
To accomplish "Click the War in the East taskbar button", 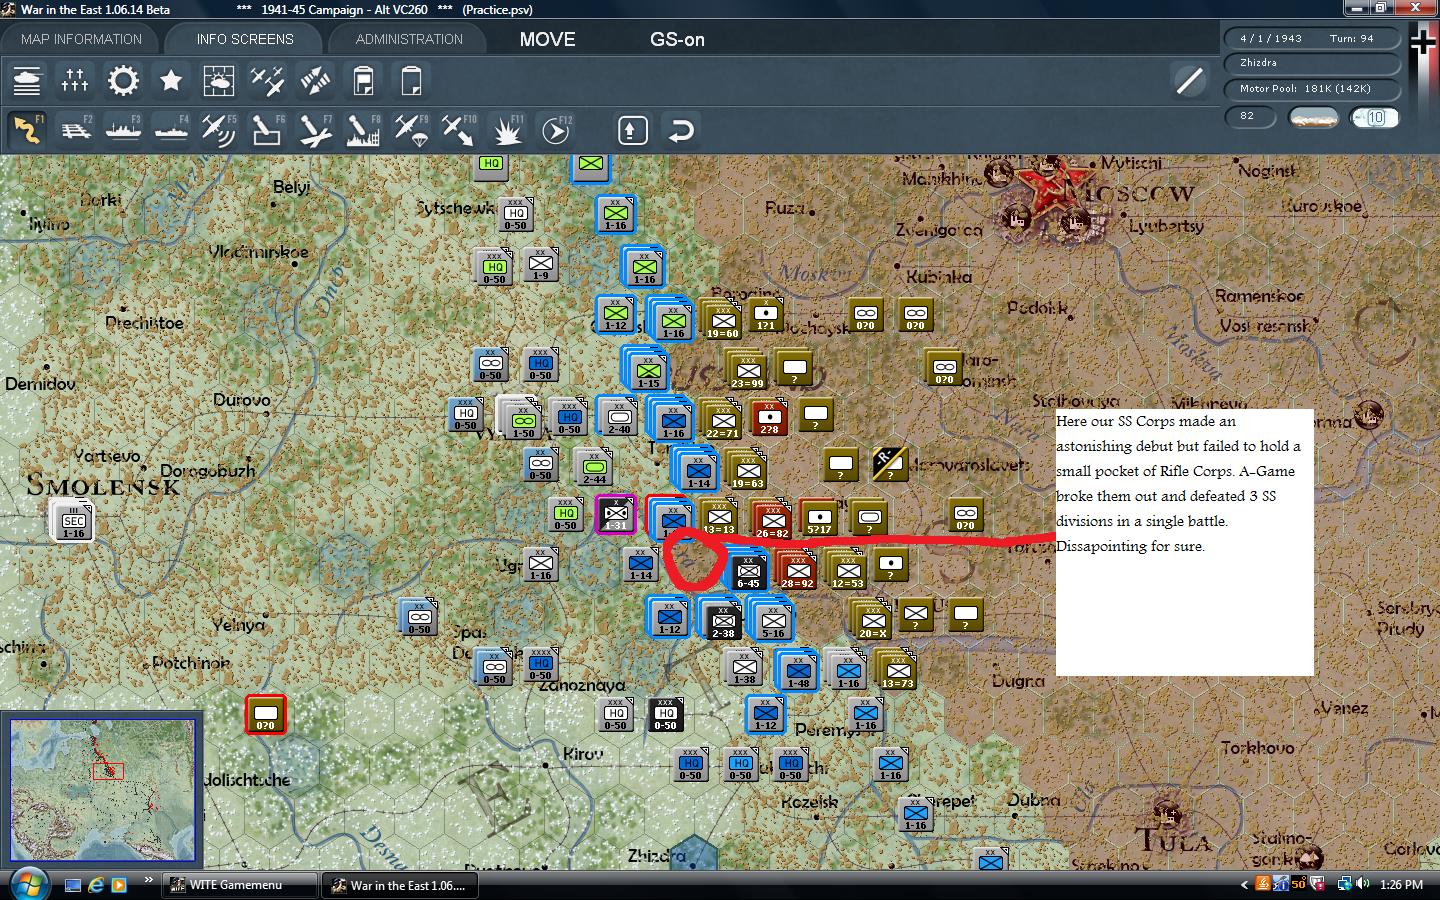I will 398,885.
